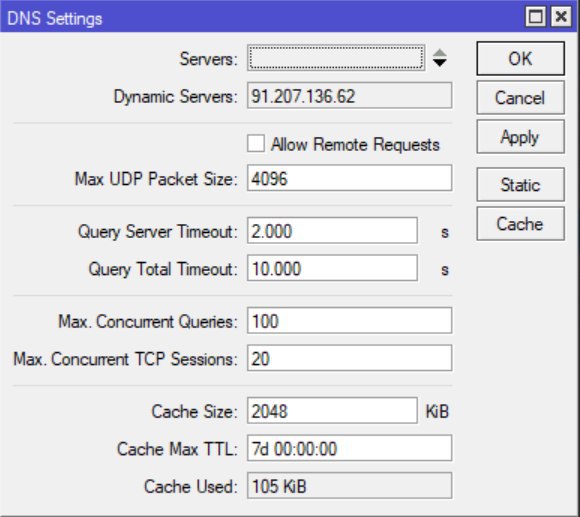The width and height of the screenshot is (580, 517).
Task: Open the DNS Cache list
Action: click(520, 224)
